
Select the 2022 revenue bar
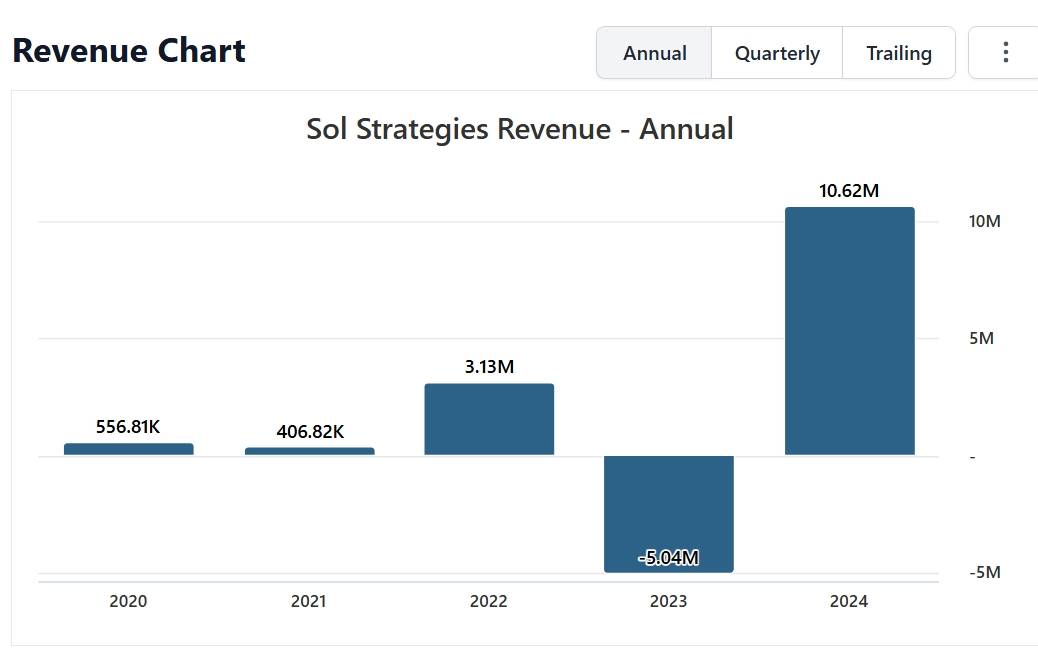tap(489, 419)
